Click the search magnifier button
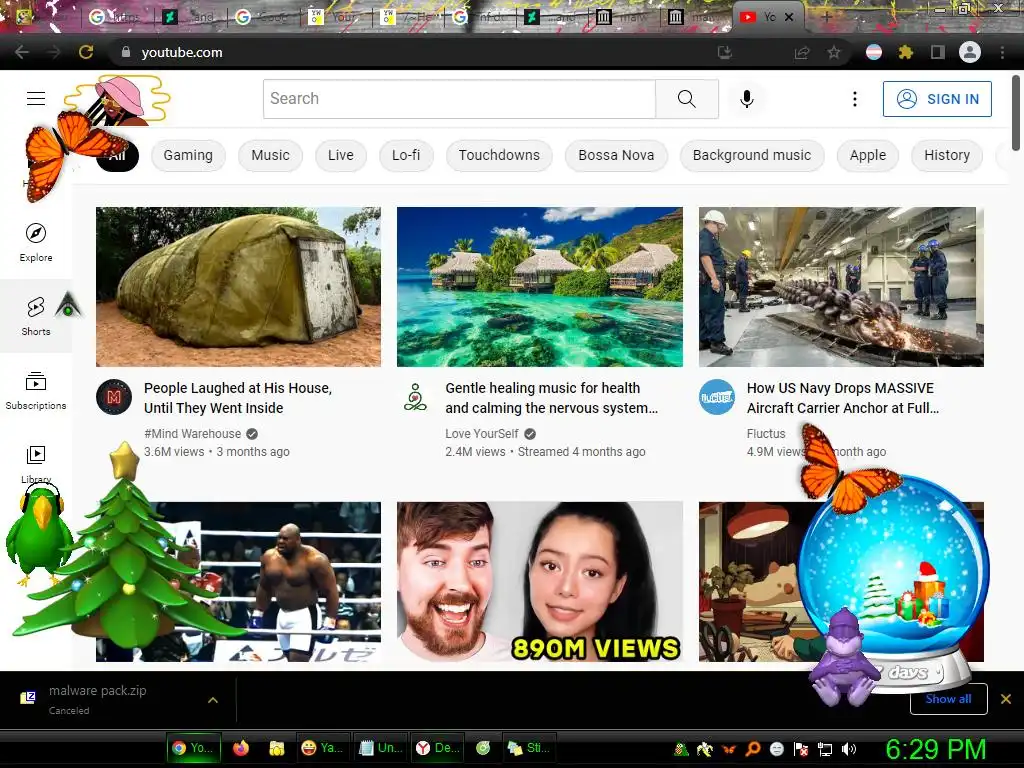Viewport: 1024px width, 768px height. [687, 99]
